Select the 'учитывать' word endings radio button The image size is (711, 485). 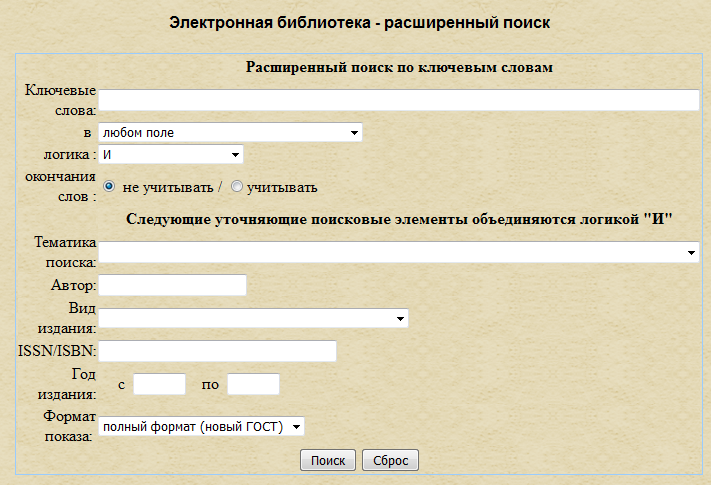tap(237, 187)
